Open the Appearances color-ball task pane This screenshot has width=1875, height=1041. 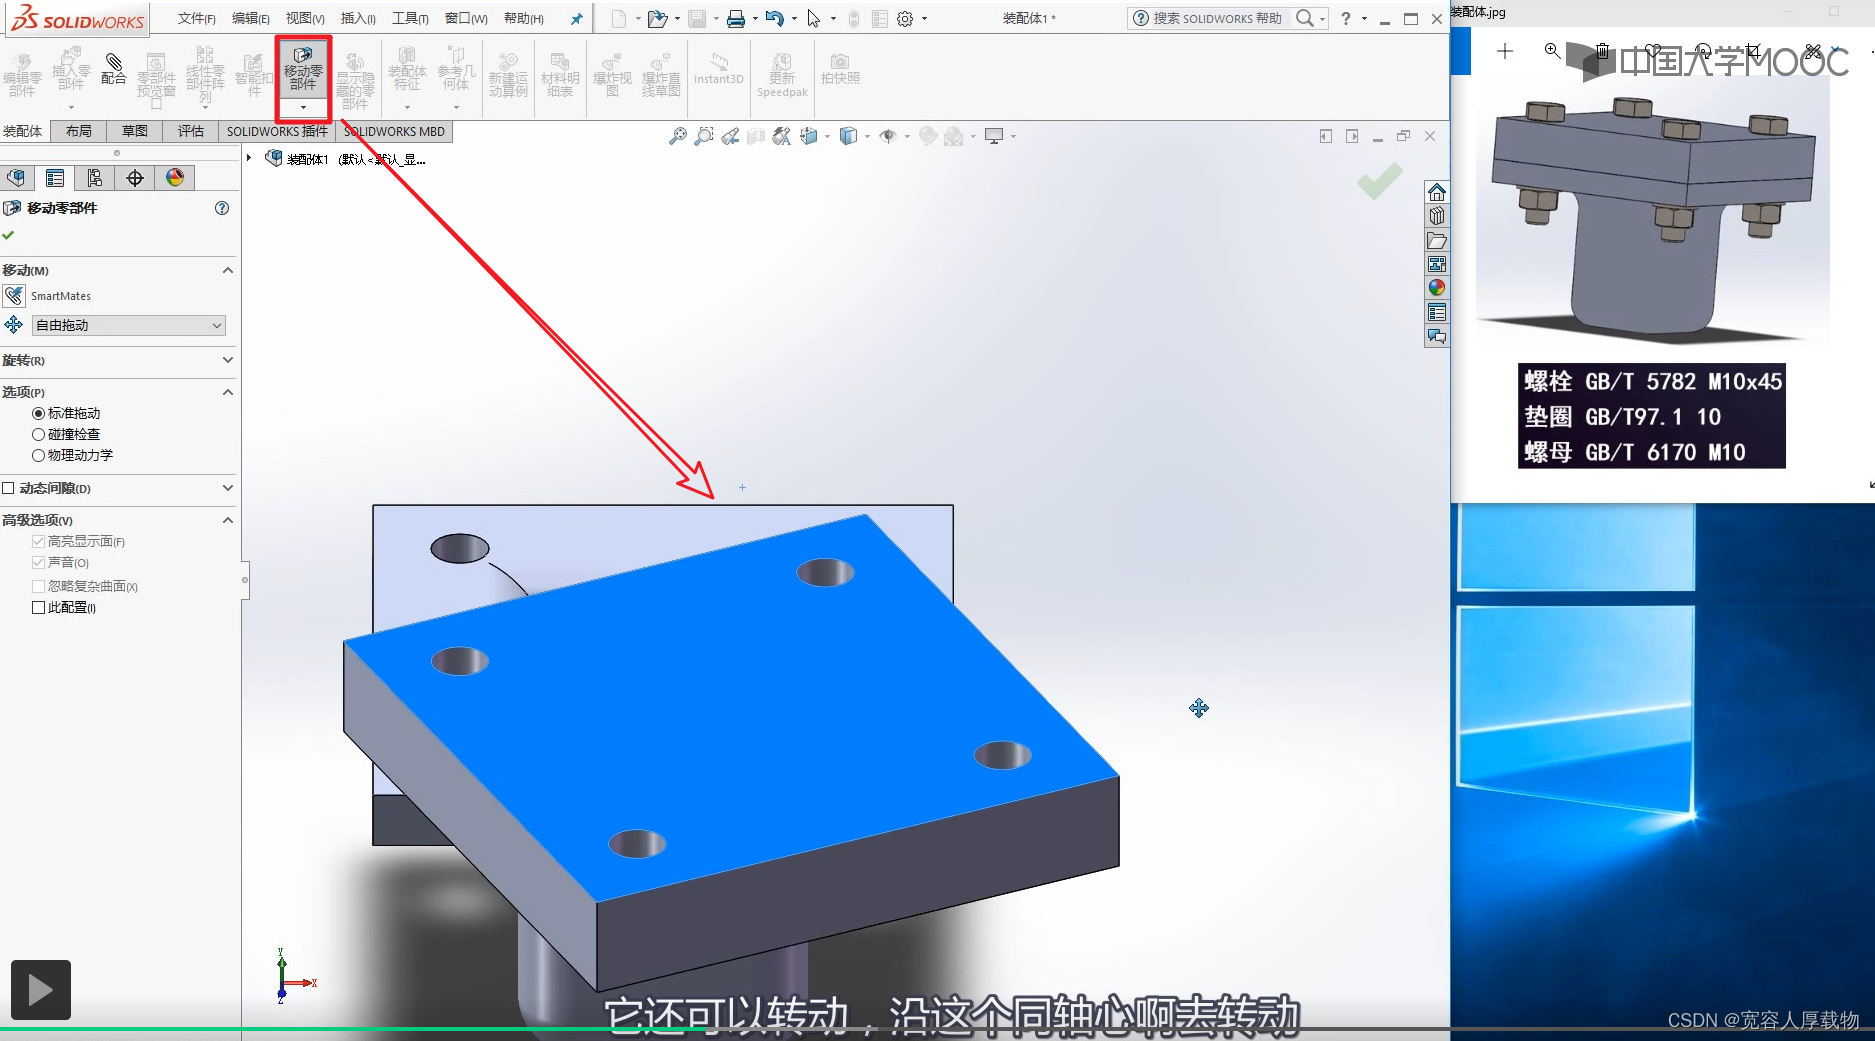[x=1437, y=288]
